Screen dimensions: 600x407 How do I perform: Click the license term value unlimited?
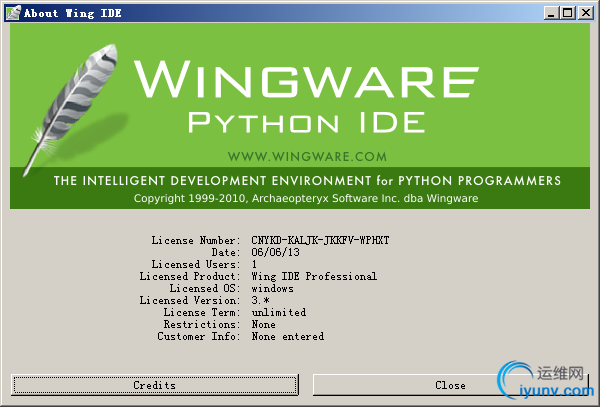(279, 312)
